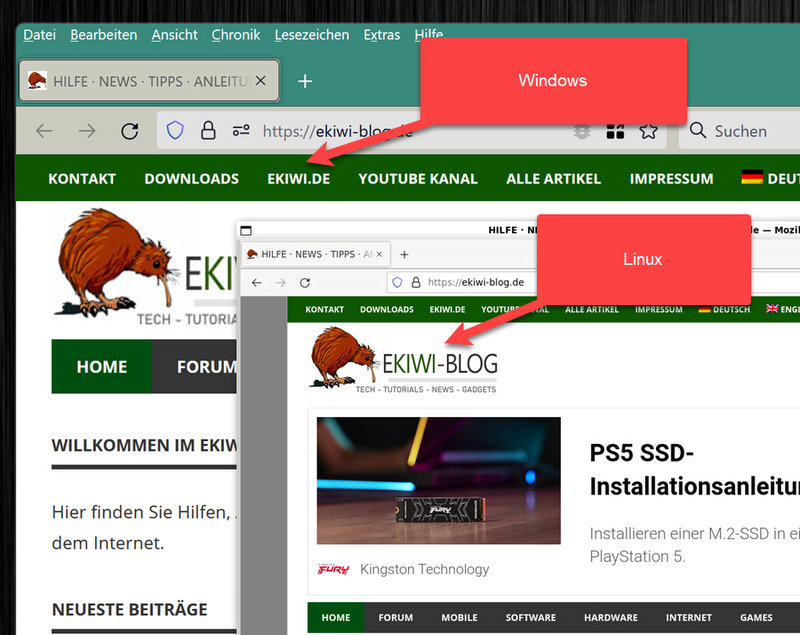The height and width of the screenshot is (635, 800).
Task: Open the Ansicht menu
Action: [174, 35]
